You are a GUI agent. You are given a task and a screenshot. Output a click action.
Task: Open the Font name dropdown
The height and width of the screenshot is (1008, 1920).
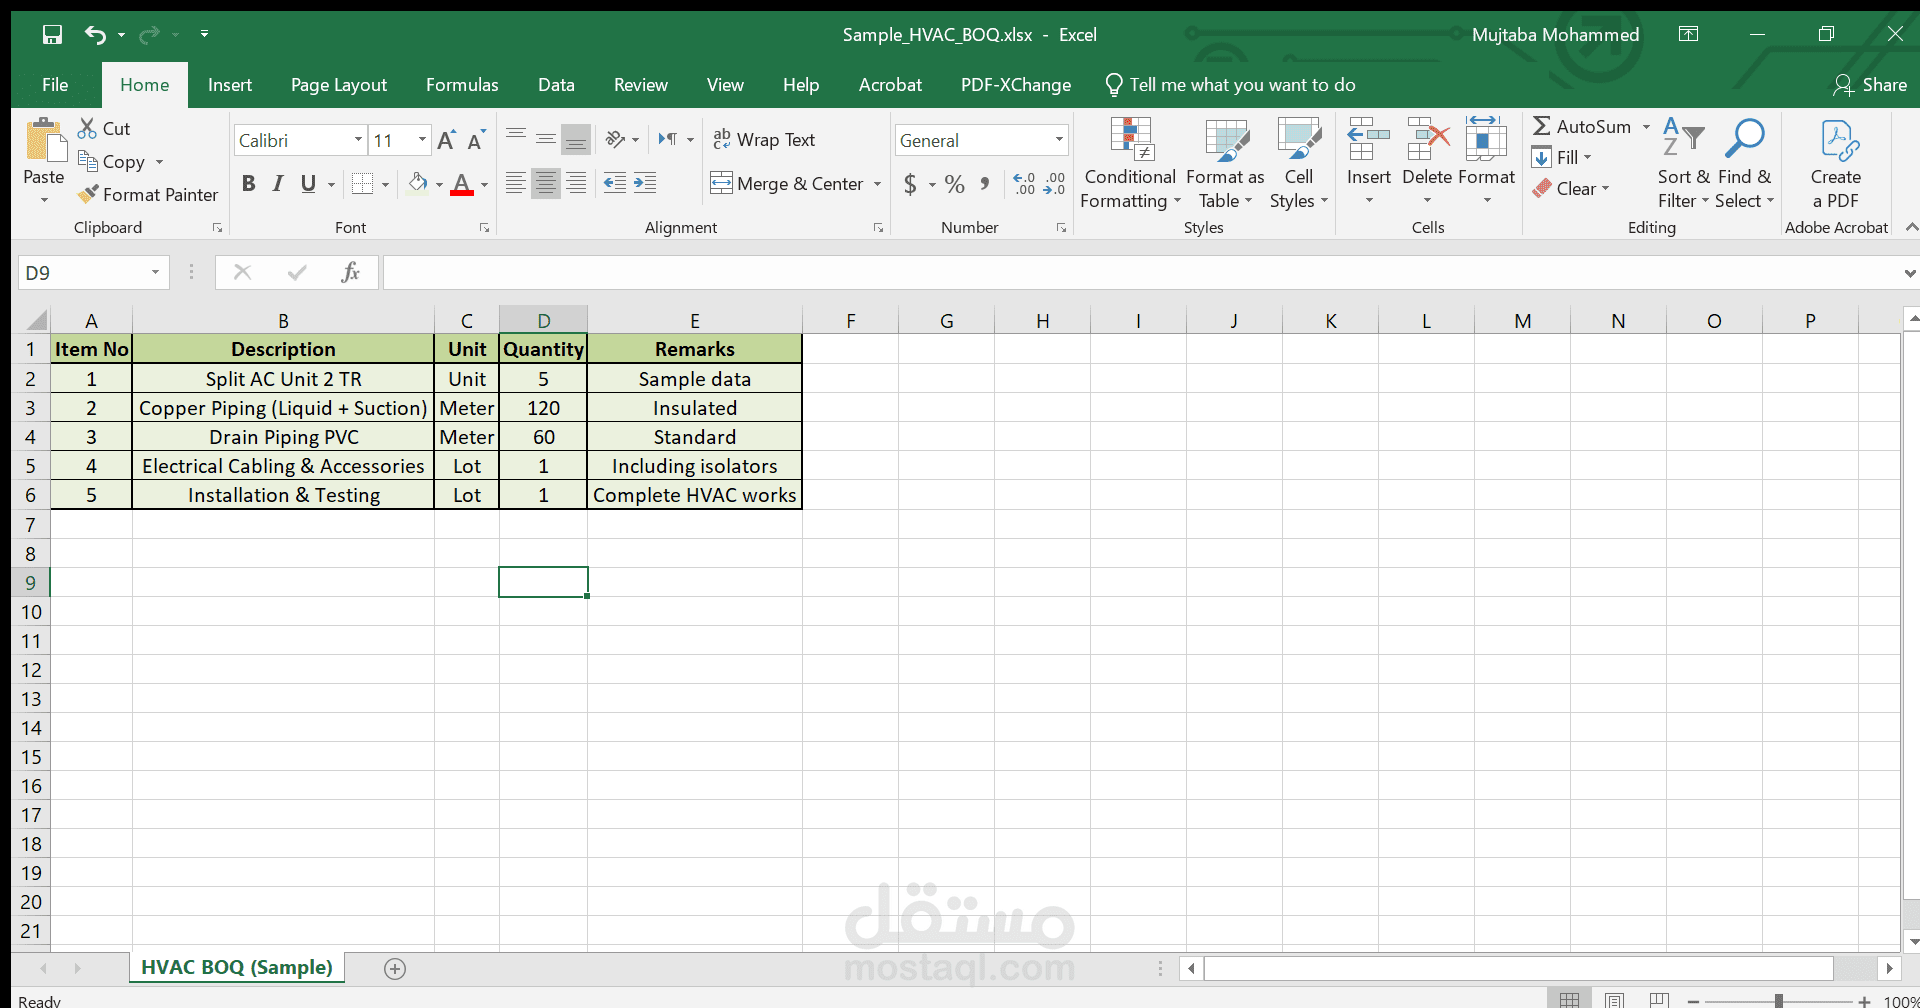[x=355, y=139]
